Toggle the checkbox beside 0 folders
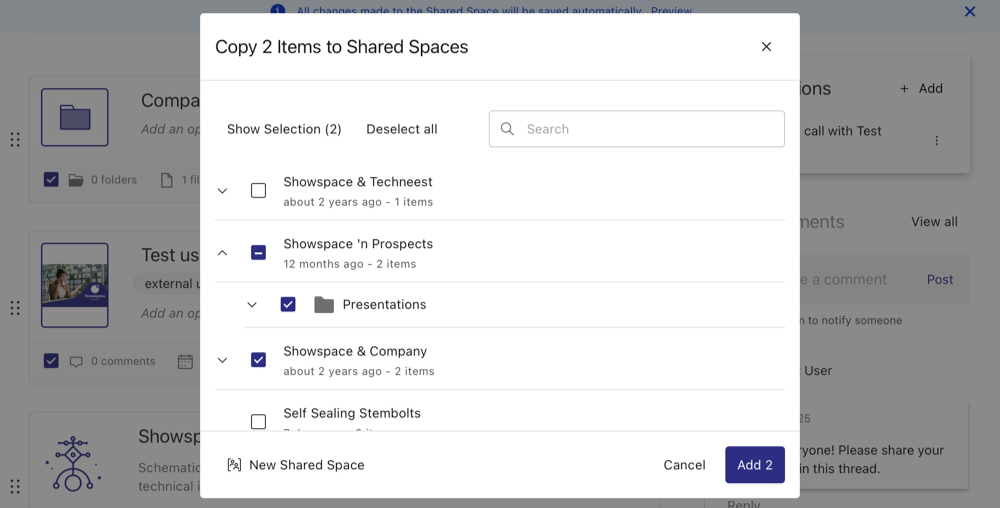Image resolution: width=1000 pixels, height=508 pixels. click(x=51, y=180)
